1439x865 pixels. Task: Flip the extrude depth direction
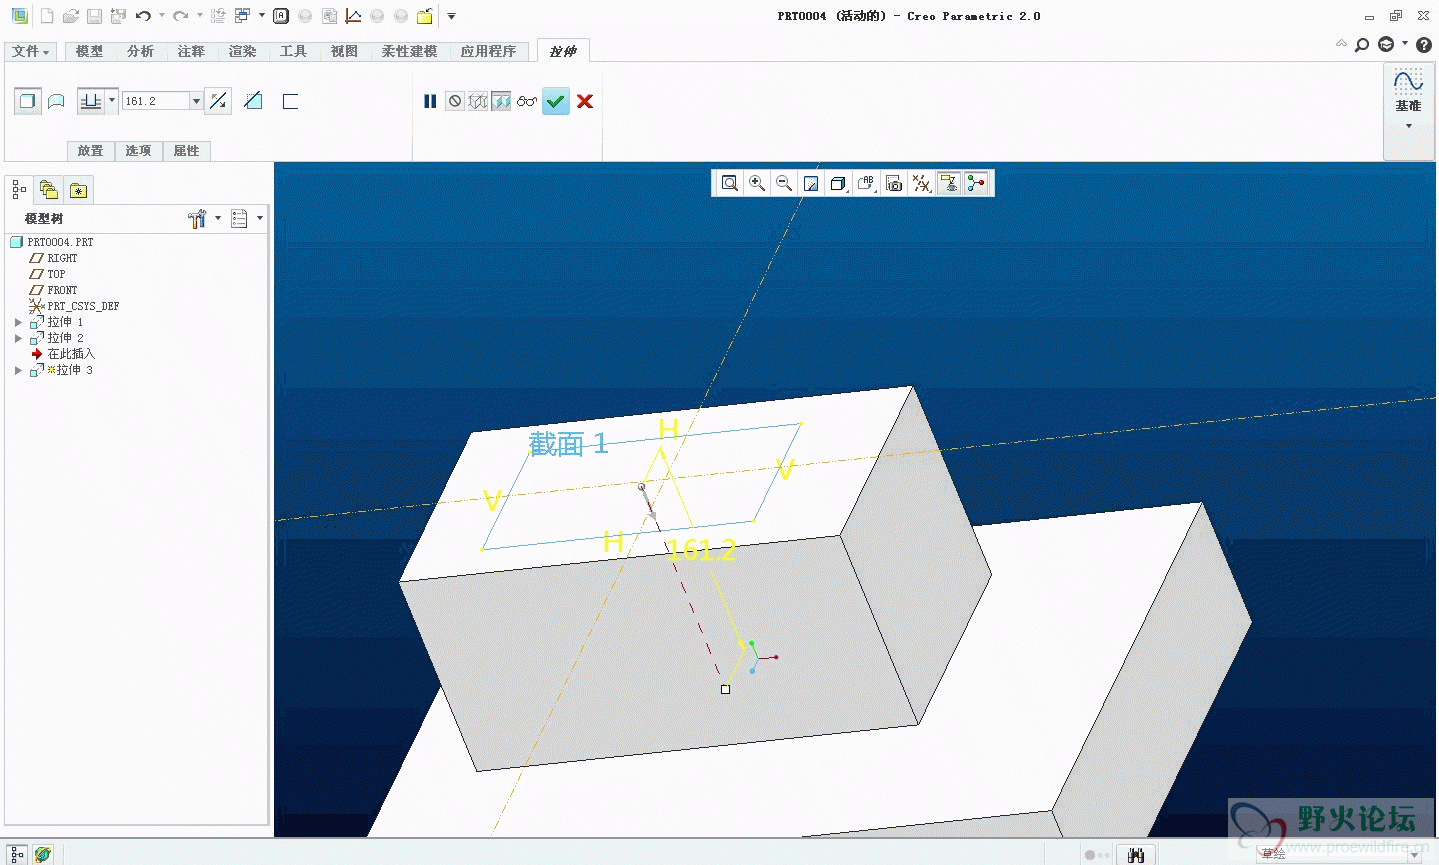[218, 101]
